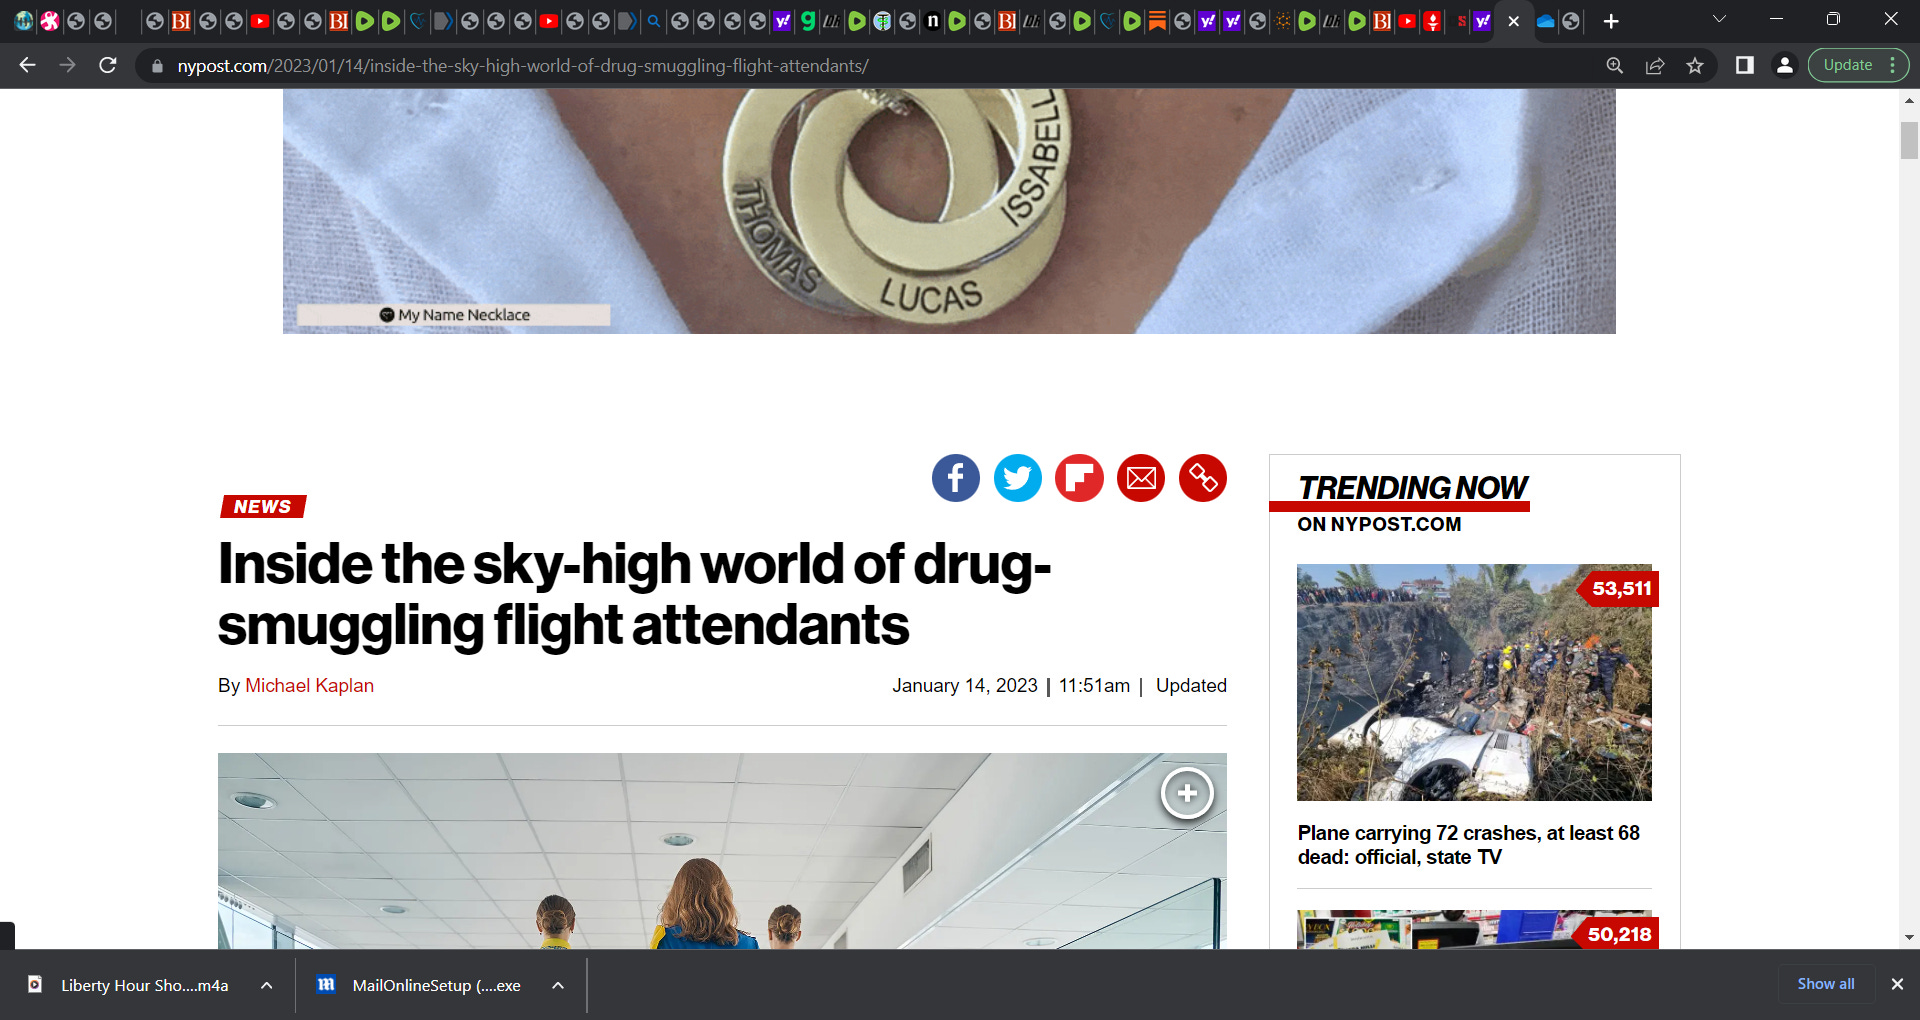The image size is (1920, 1020).
Task: Click the vertical scrollbar thumb
Action: pyautogui.click(x=1909, y=140)
